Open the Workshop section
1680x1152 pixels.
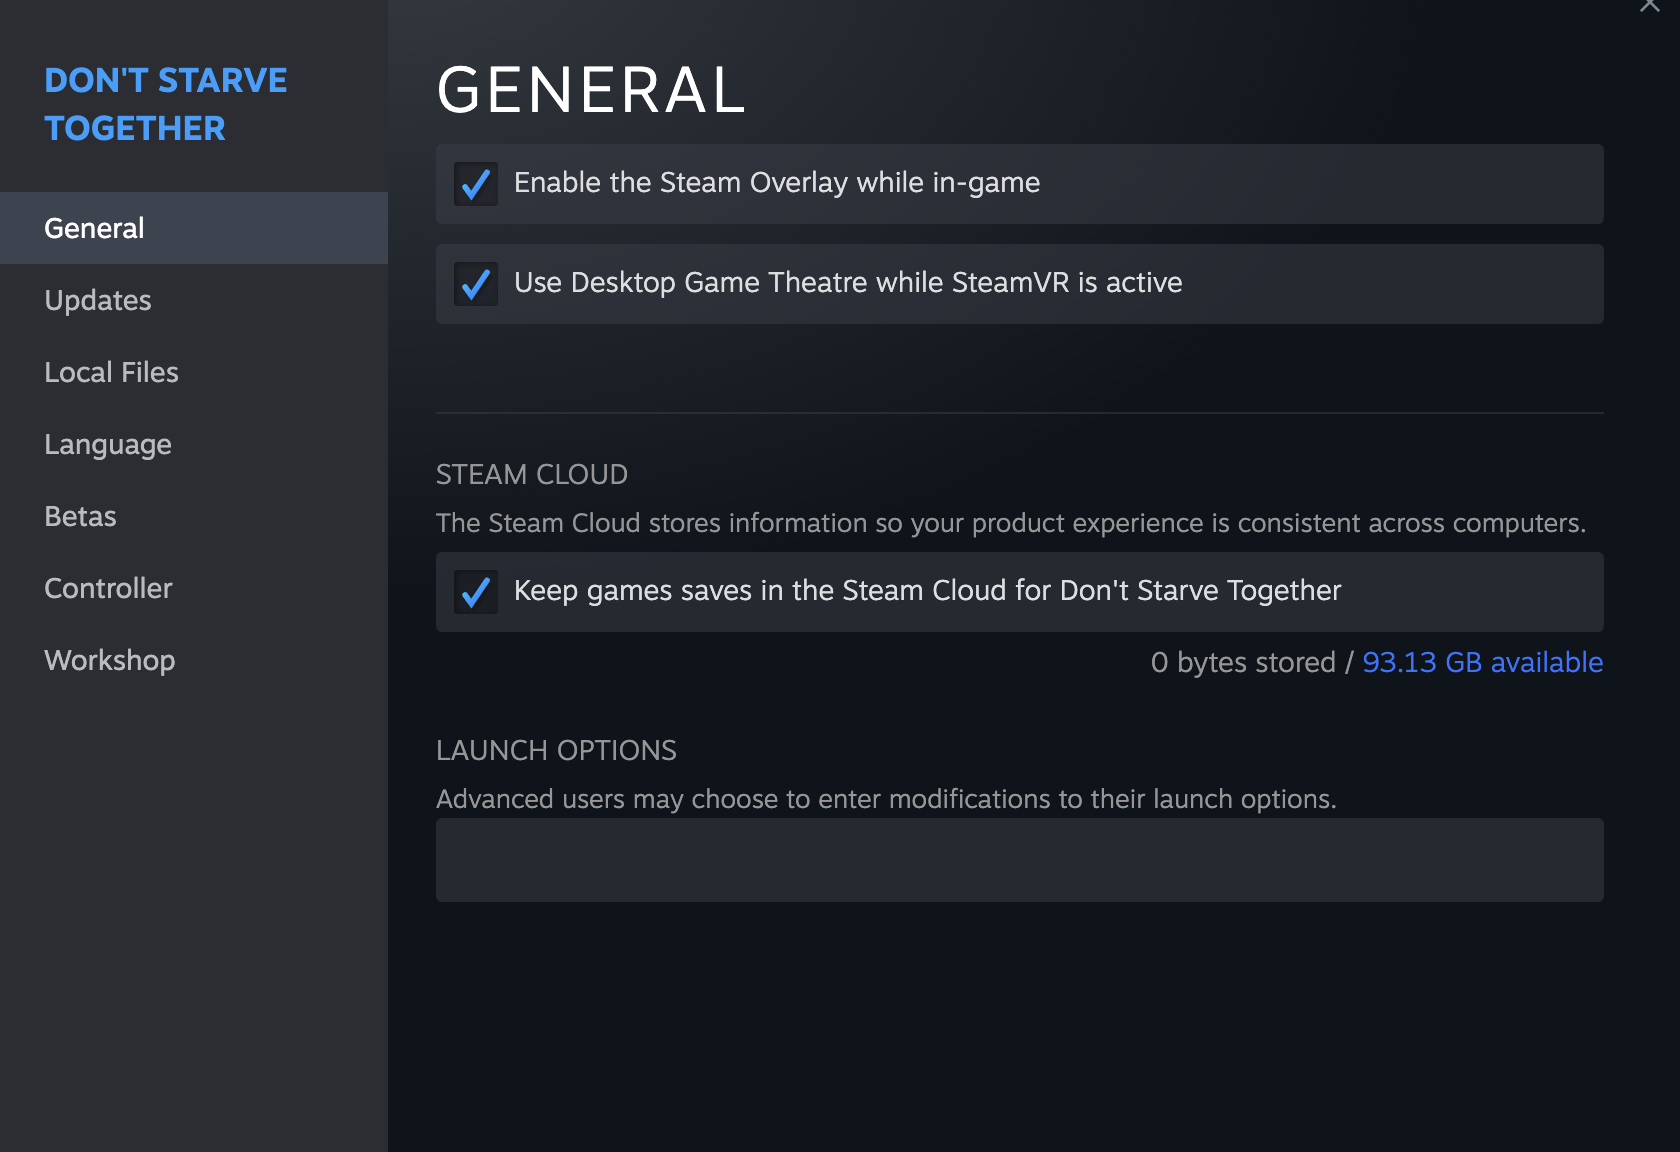(110, 660)
